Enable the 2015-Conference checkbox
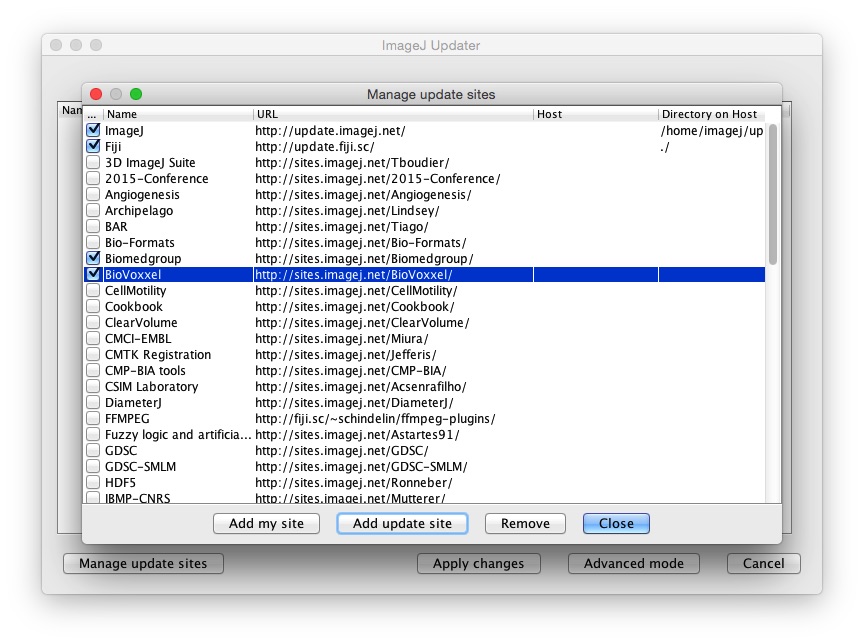Screen dimensions: 864x644 click(93, 178)
